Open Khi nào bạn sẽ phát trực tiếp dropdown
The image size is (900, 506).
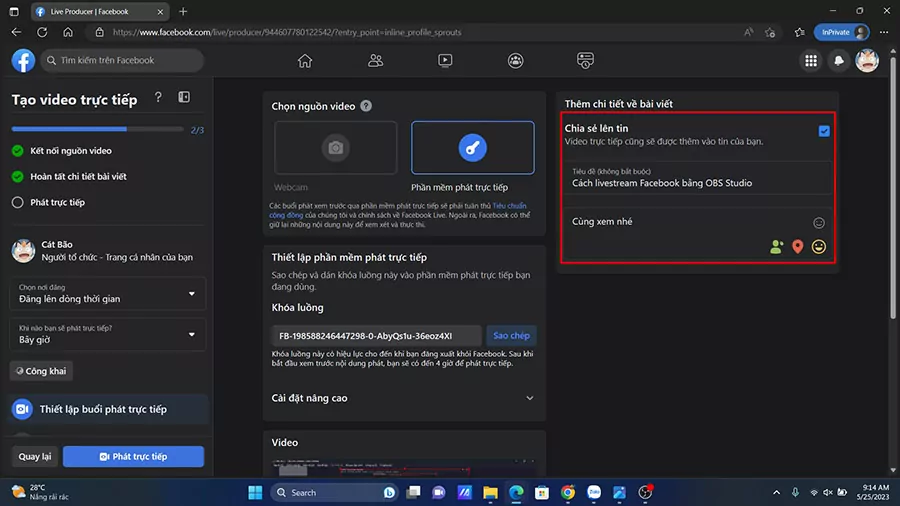[108, 334]
